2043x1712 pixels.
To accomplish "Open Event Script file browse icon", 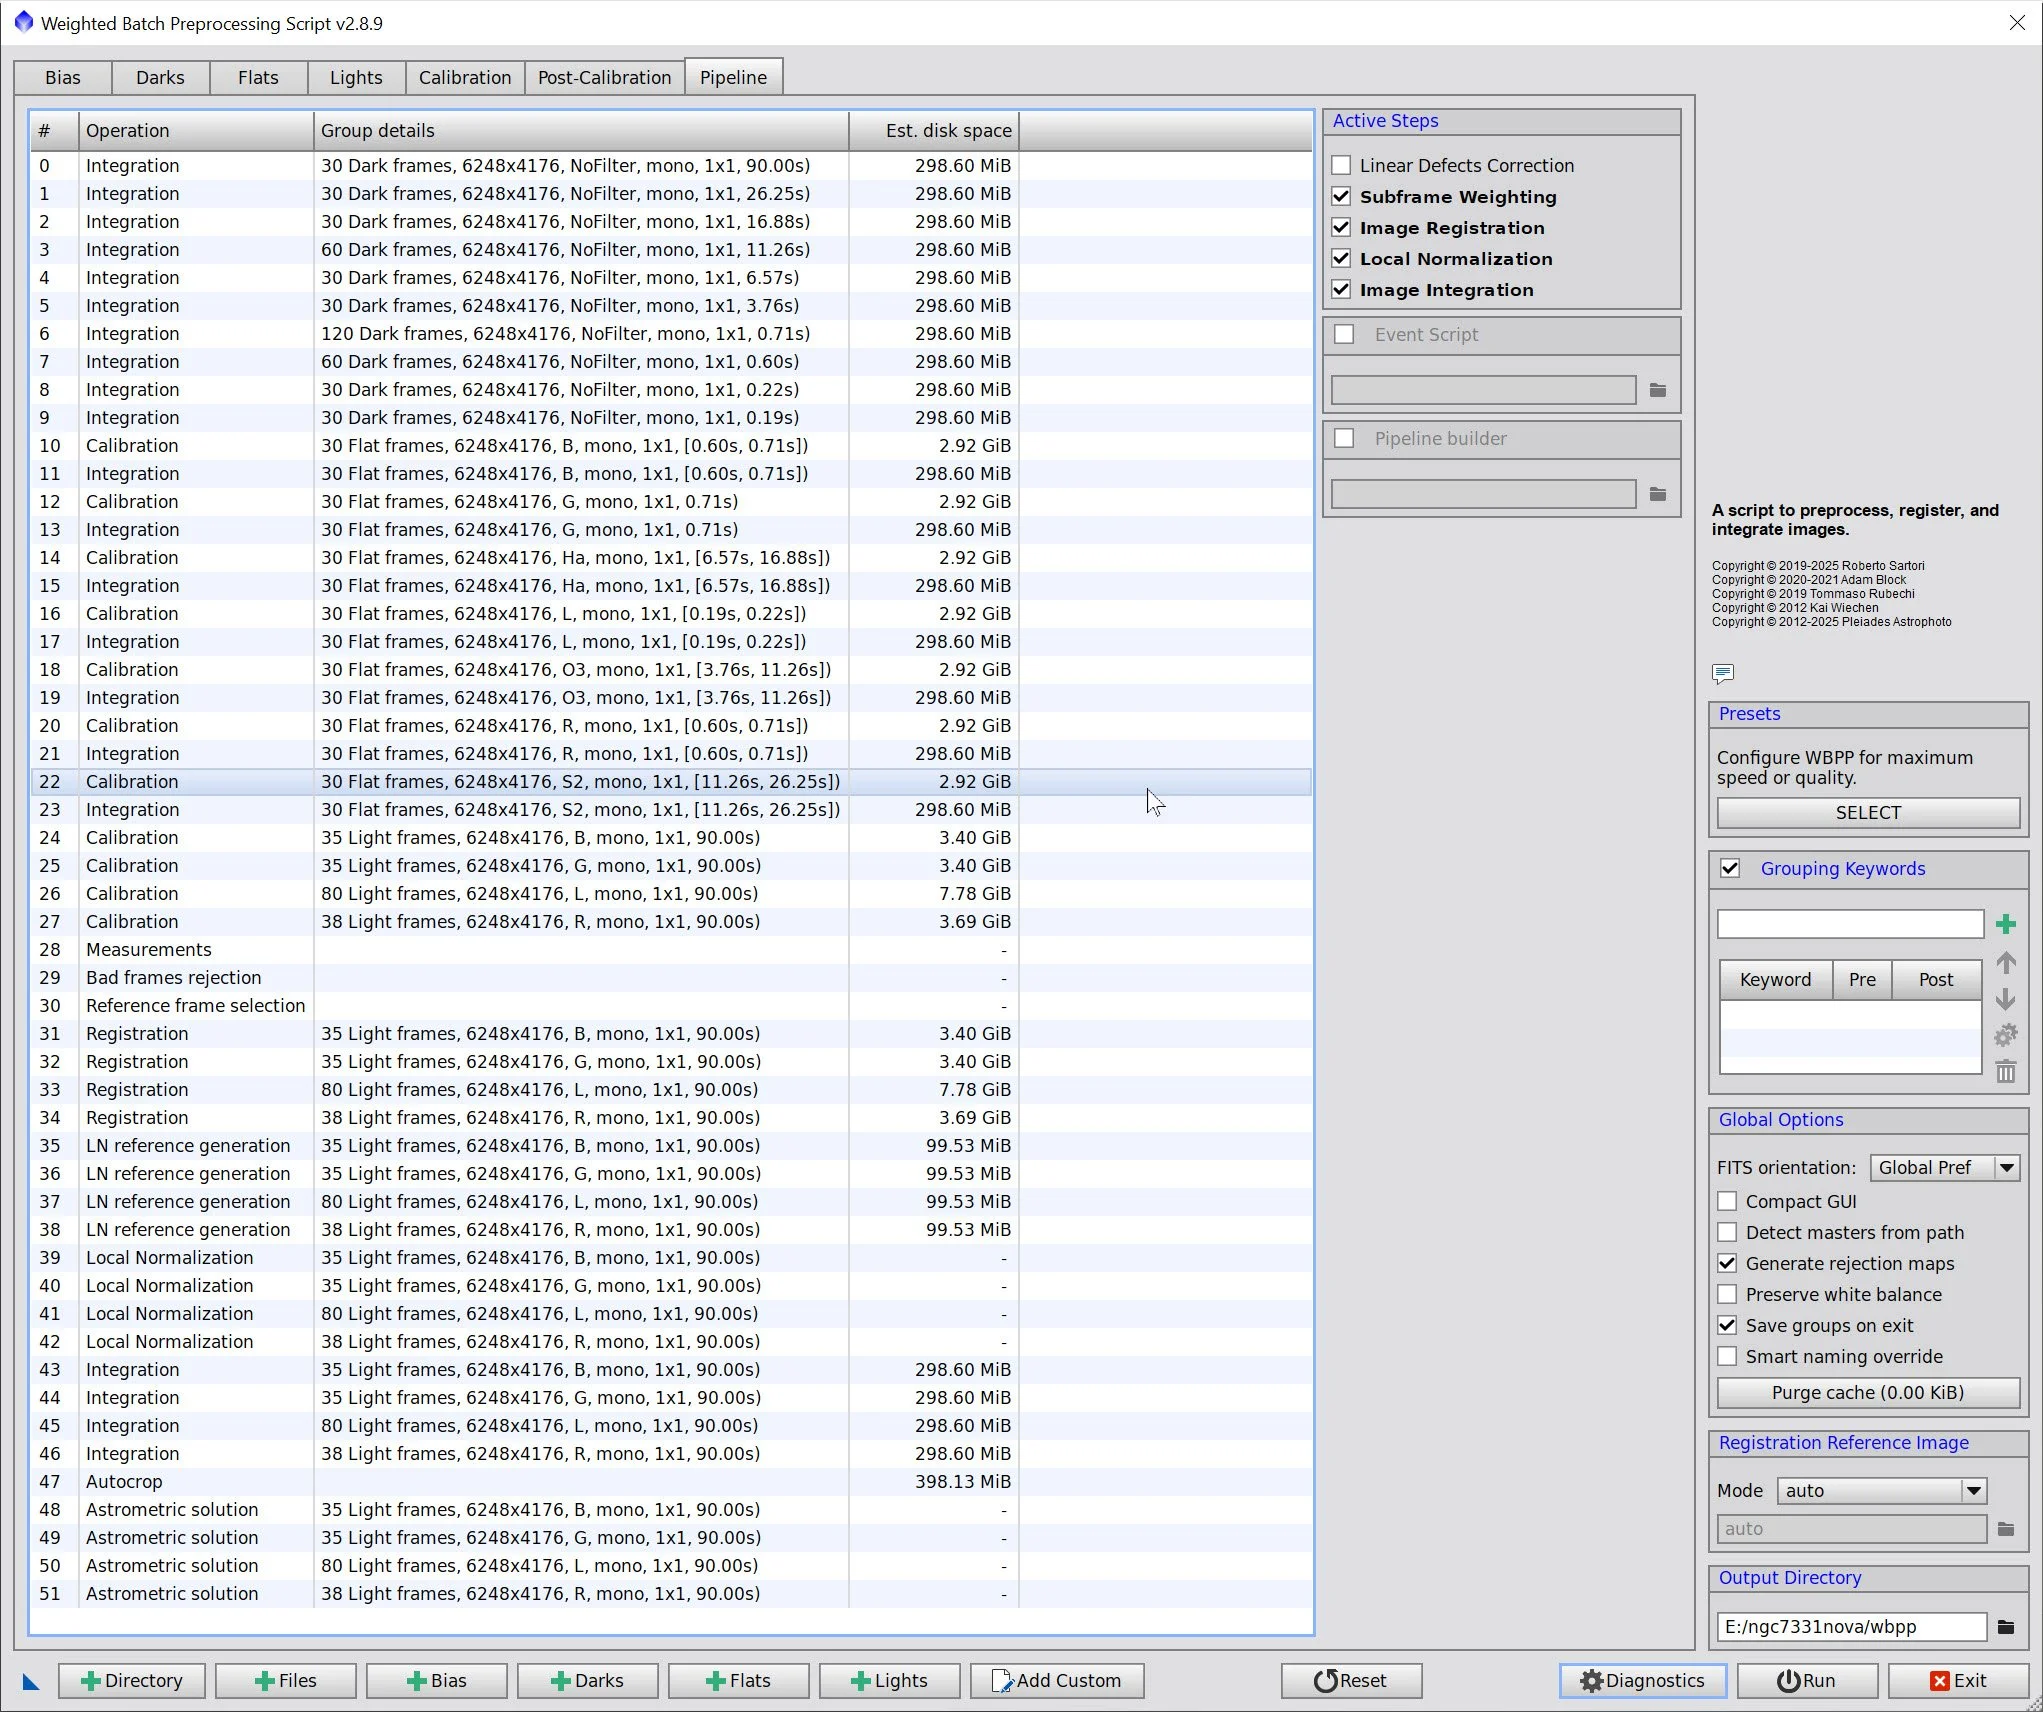I will coord(1657,390).
